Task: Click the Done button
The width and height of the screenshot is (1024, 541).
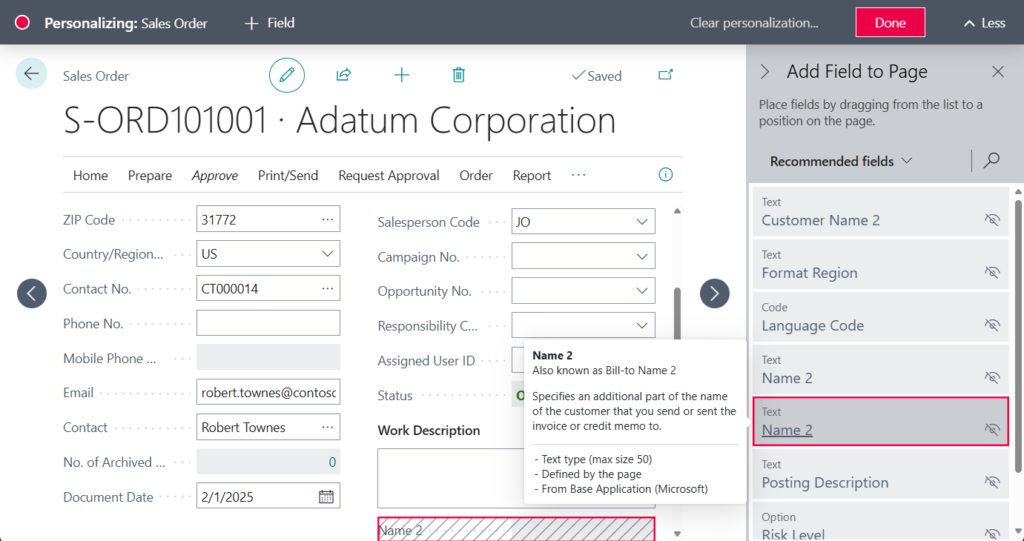Action: 889,23
